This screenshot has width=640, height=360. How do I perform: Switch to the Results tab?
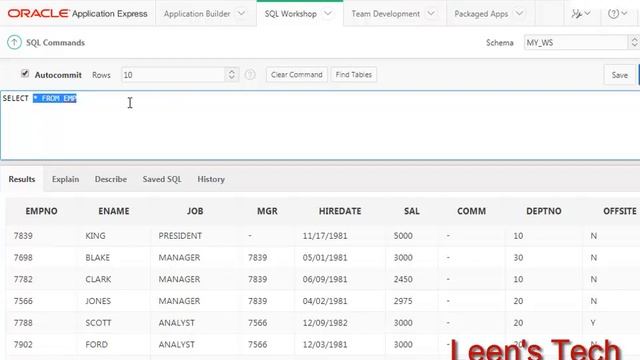click(x=22, y=179)
